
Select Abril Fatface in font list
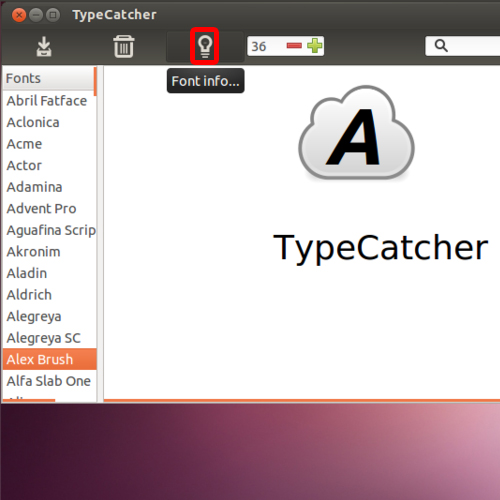click(49, 101)
